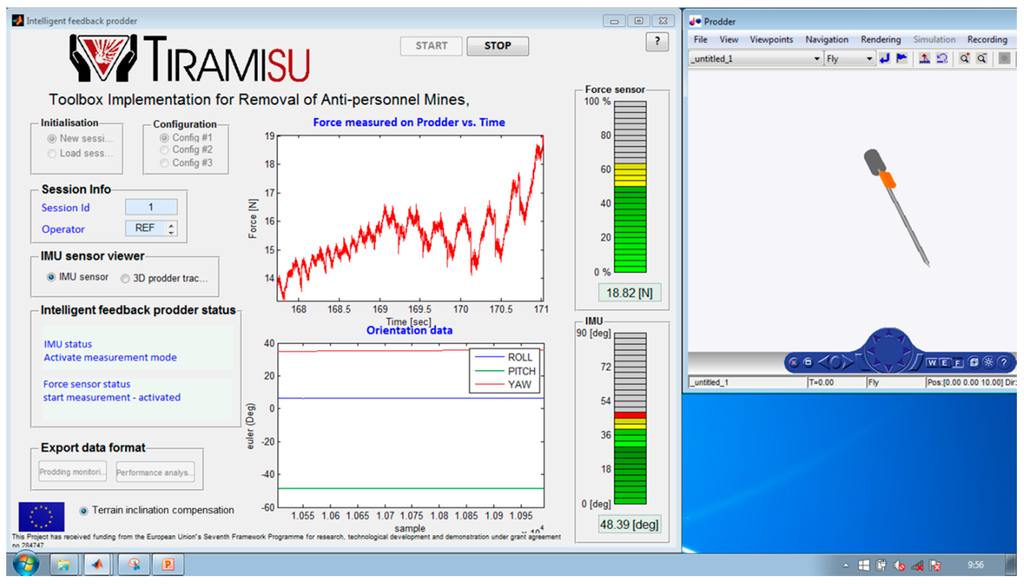Open the Rendering menu

[881, 40]
